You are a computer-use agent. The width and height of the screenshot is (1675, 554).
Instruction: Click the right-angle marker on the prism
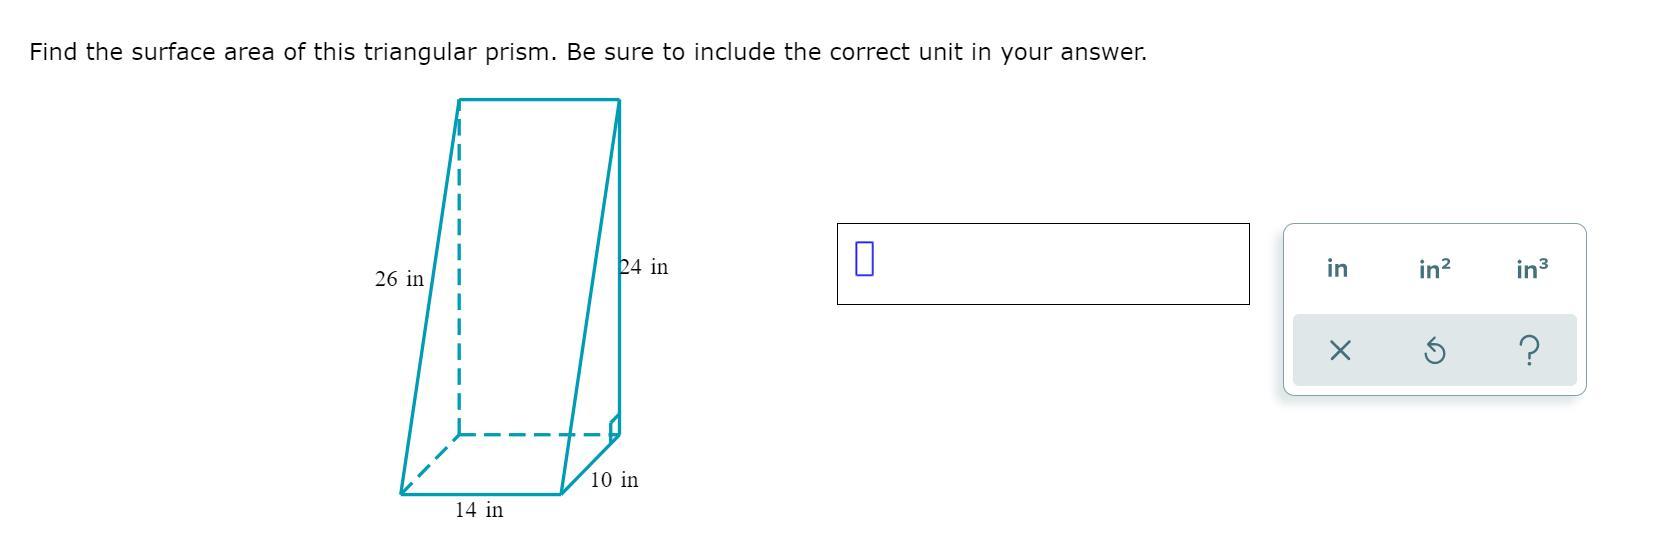coord(614,427)
